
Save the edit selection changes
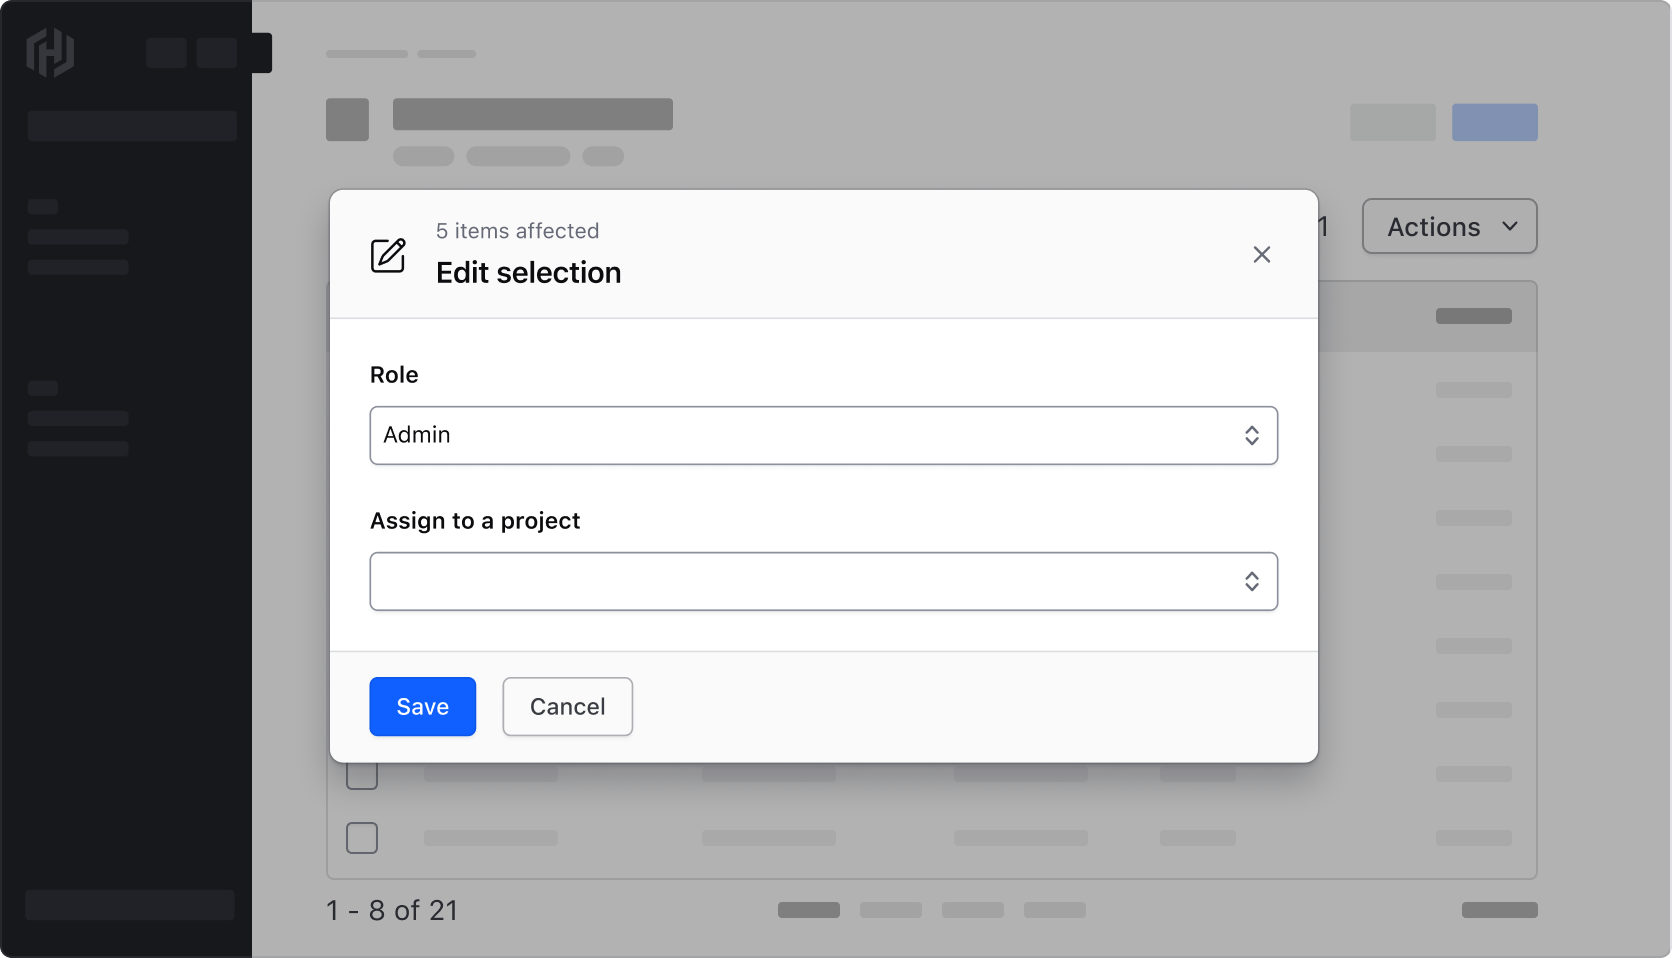422,706
